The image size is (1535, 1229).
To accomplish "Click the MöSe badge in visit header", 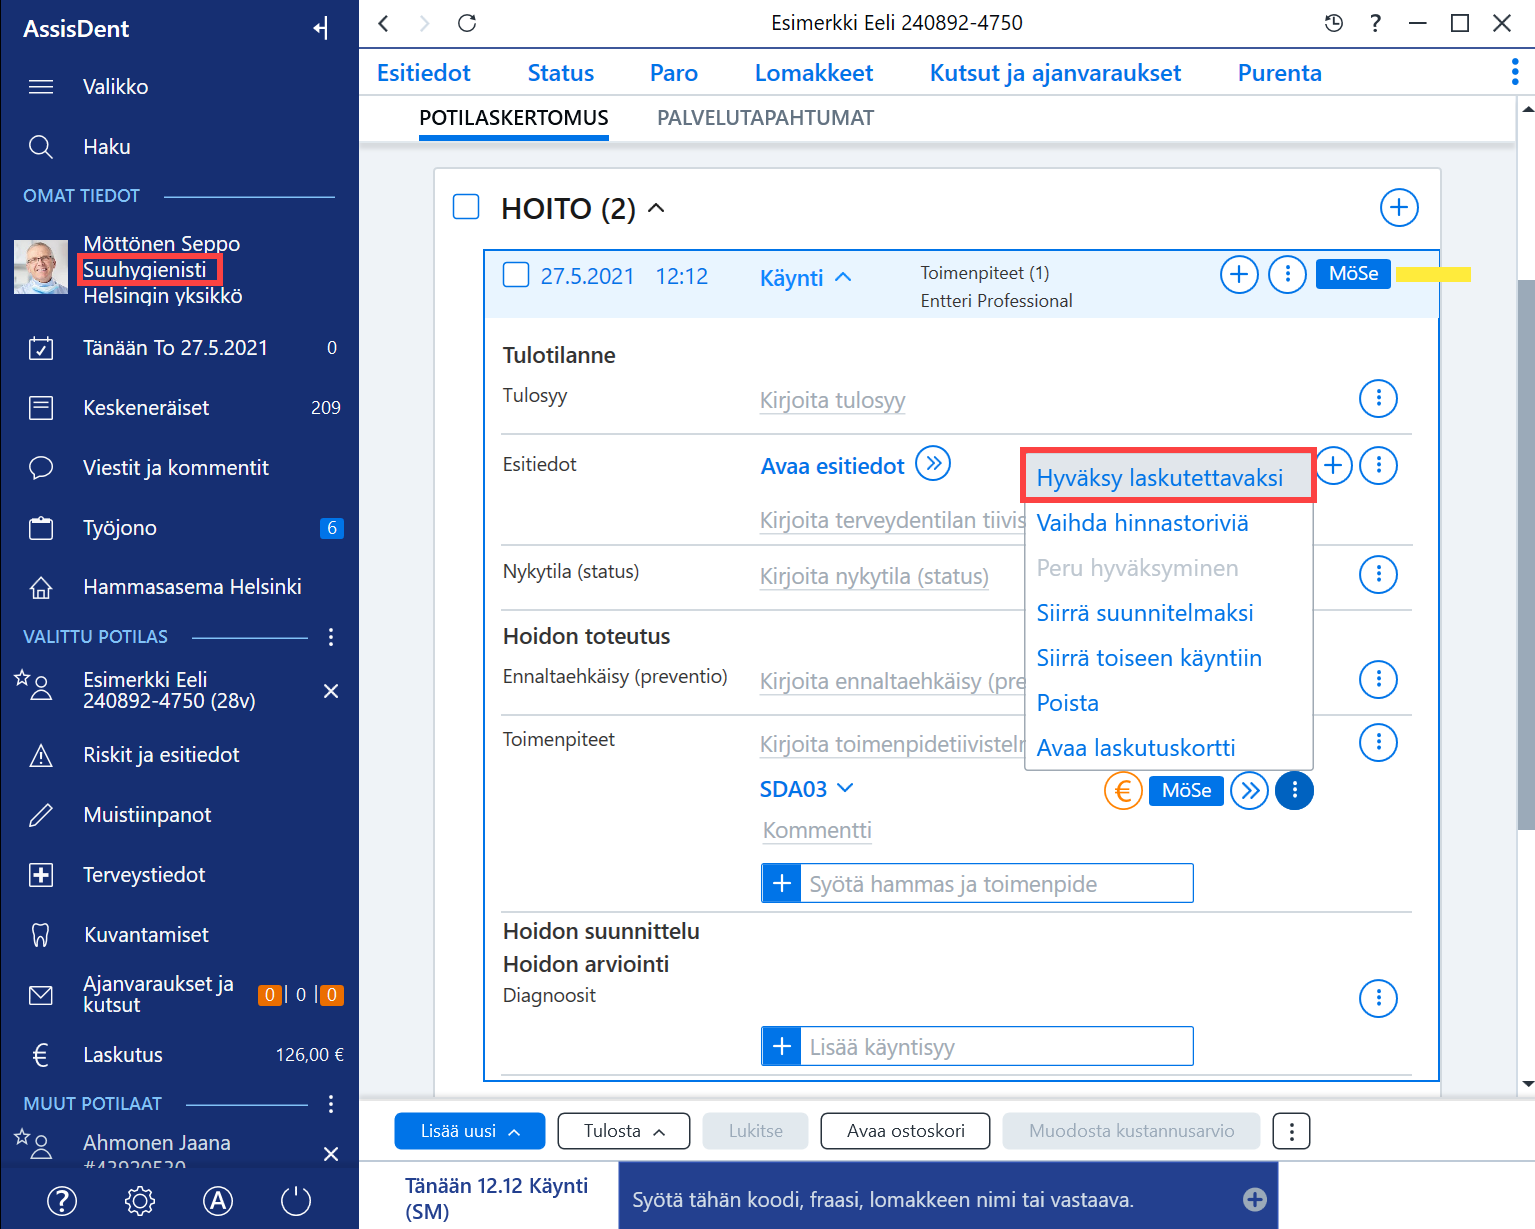I will pyautogui.click(x=1353, y=274).
